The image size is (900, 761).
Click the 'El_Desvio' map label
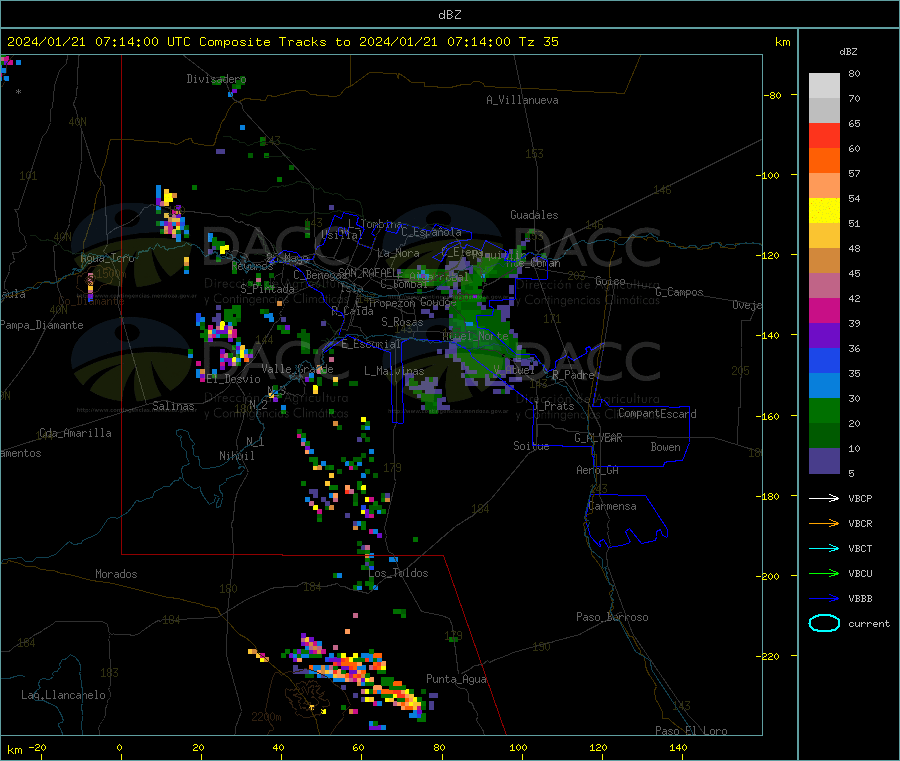(x=234, y=379)
